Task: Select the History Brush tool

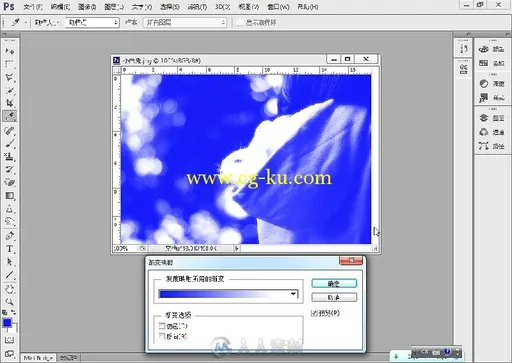Action: click(10, 169)
